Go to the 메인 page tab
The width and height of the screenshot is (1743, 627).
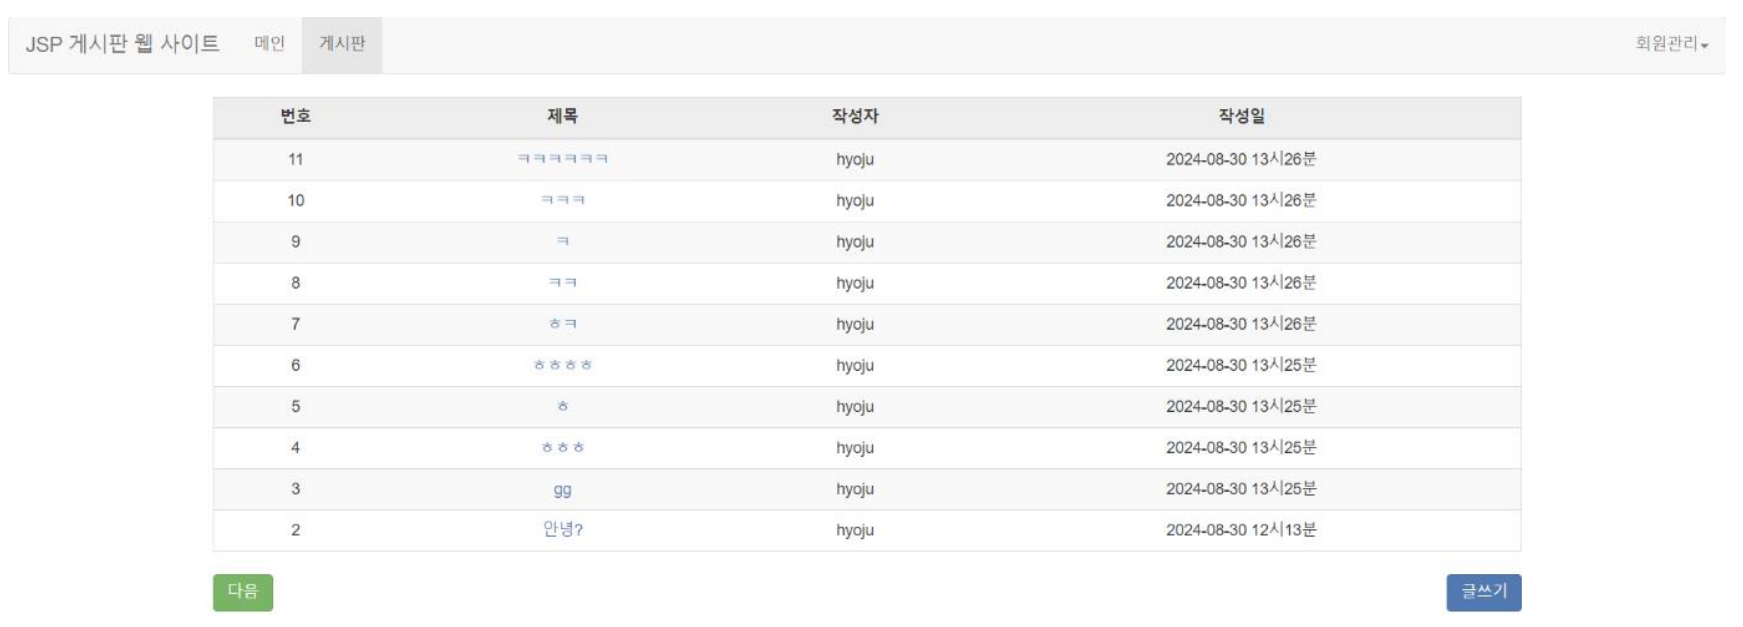click(x=269, y=44)
